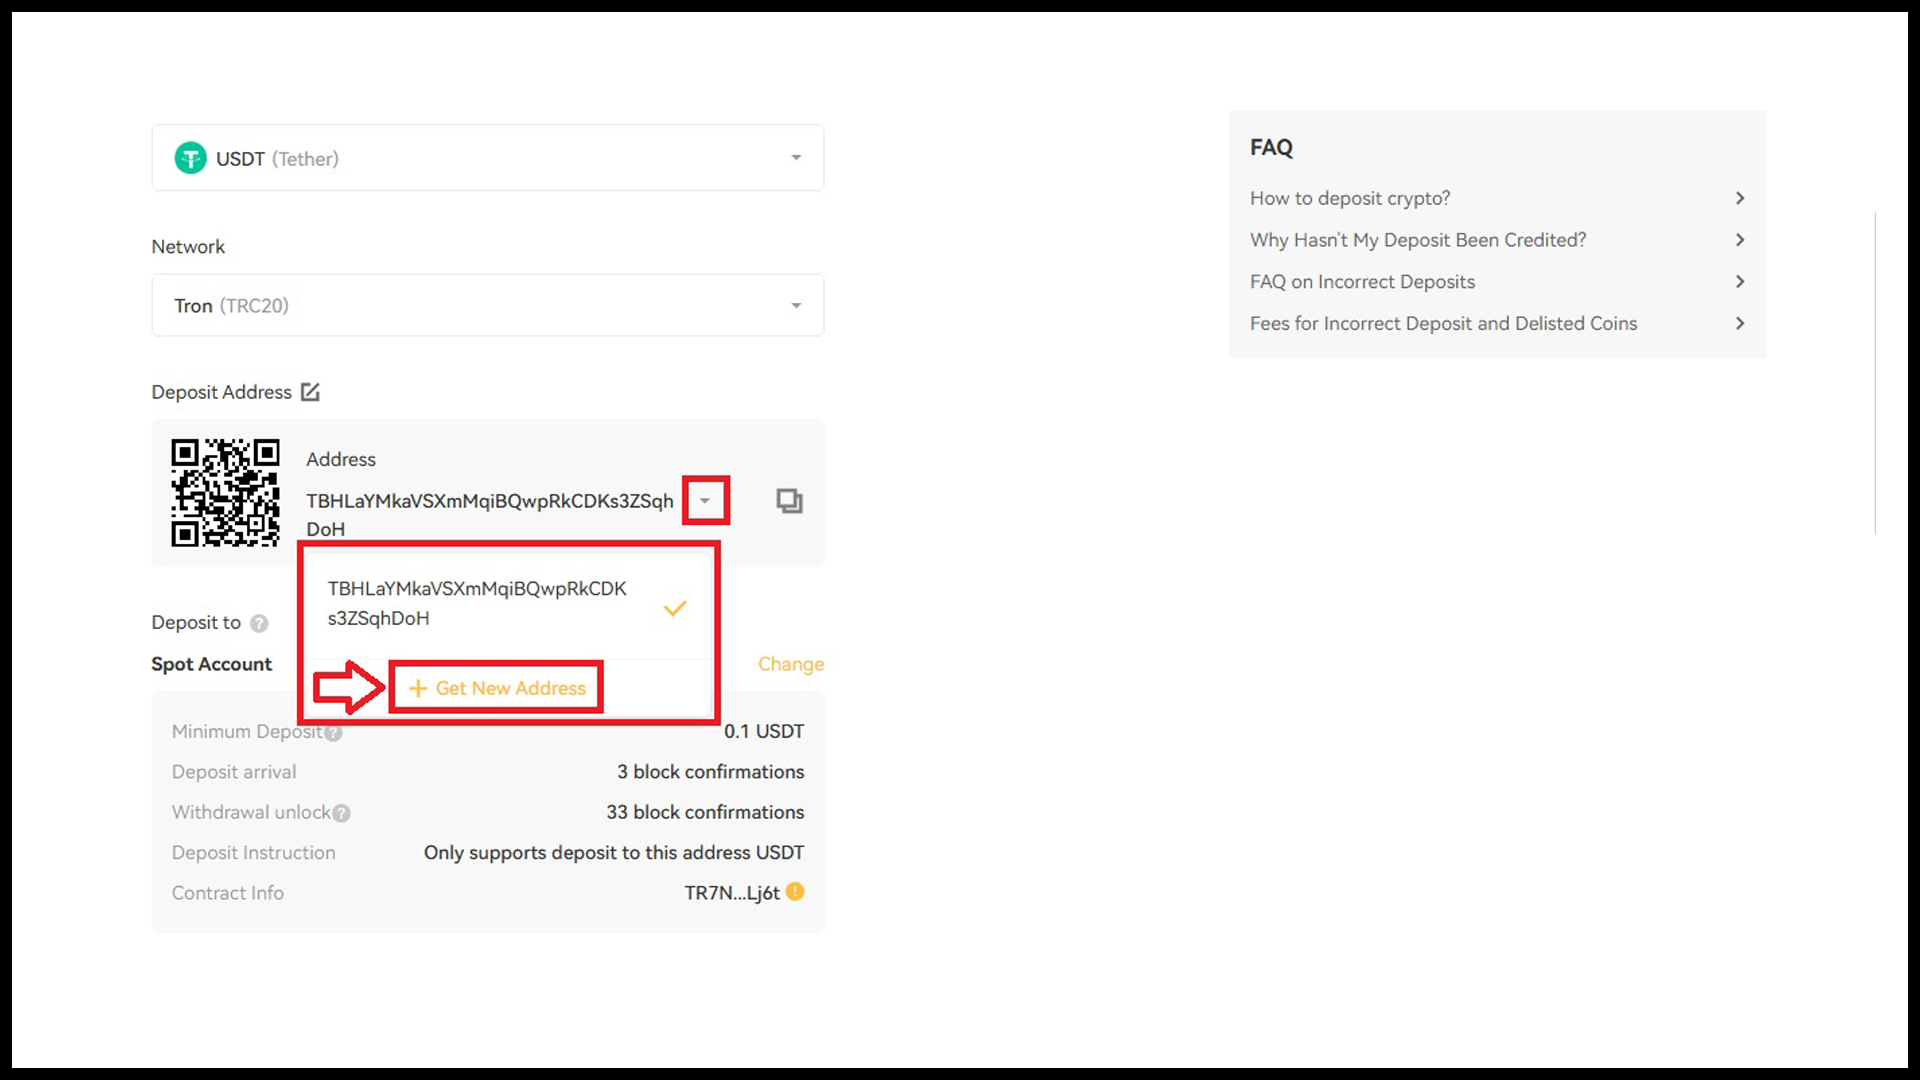1920x1080 pixels.
Task: Open the USDT (Tether) coin dropdown
Action: click(x=488, y=158)
